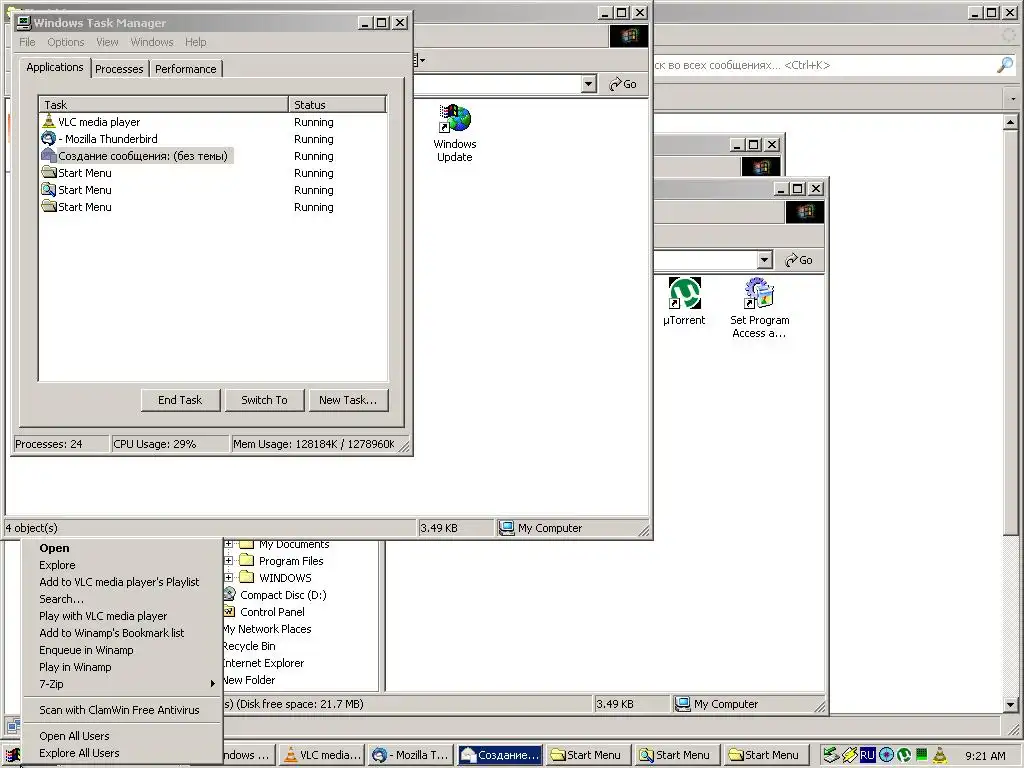
Task: Open Task Manager Windows menu
Action: tap(152, 42)
